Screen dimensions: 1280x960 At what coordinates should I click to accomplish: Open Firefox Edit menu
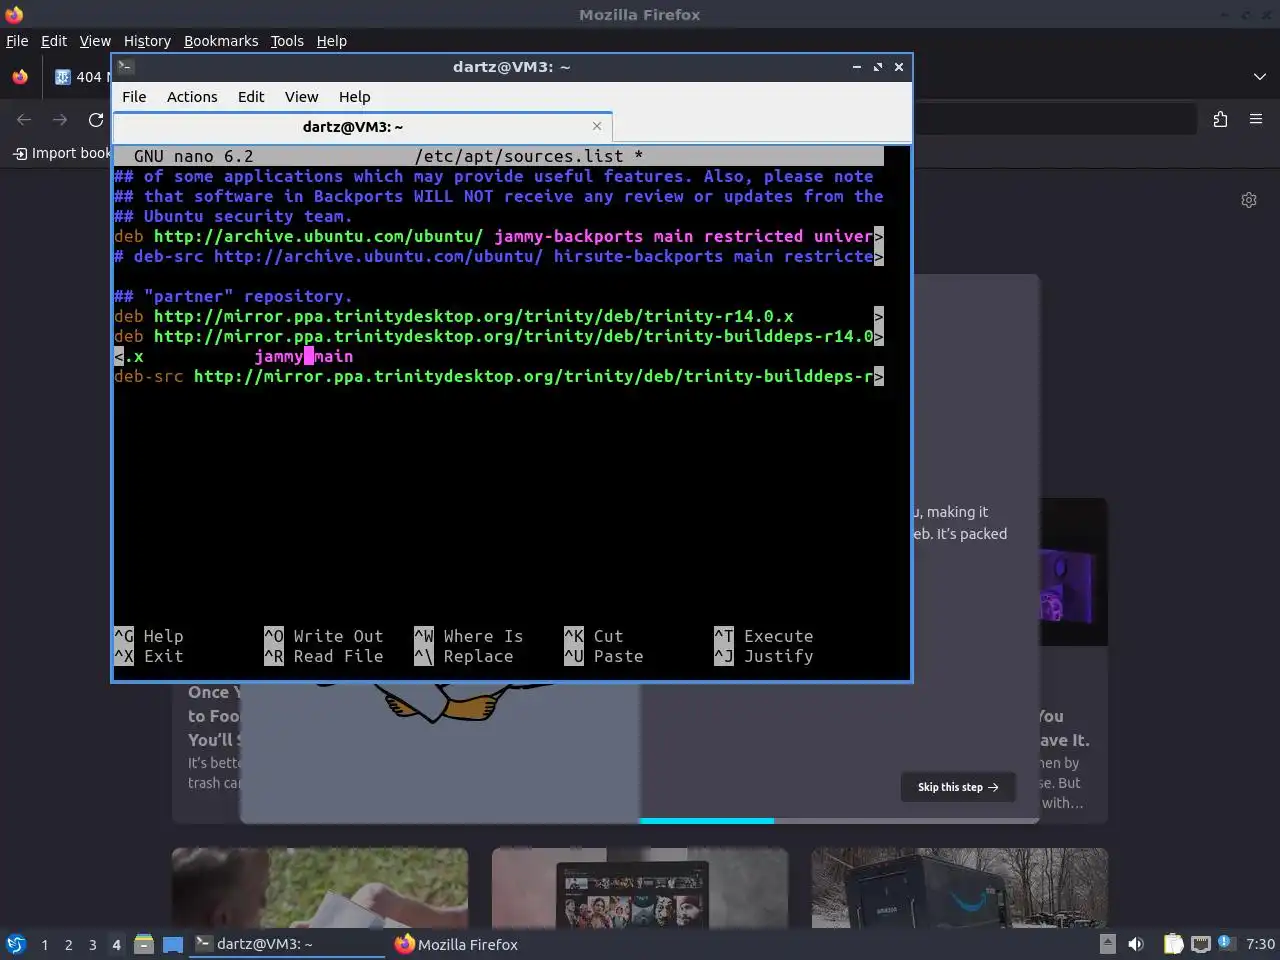tap(53, 41)
